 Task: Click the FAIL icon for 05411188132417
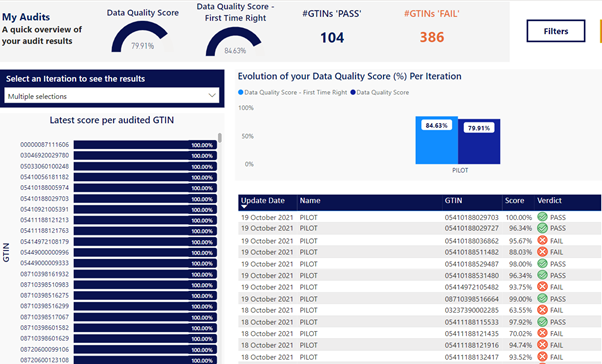pos(542,357)
